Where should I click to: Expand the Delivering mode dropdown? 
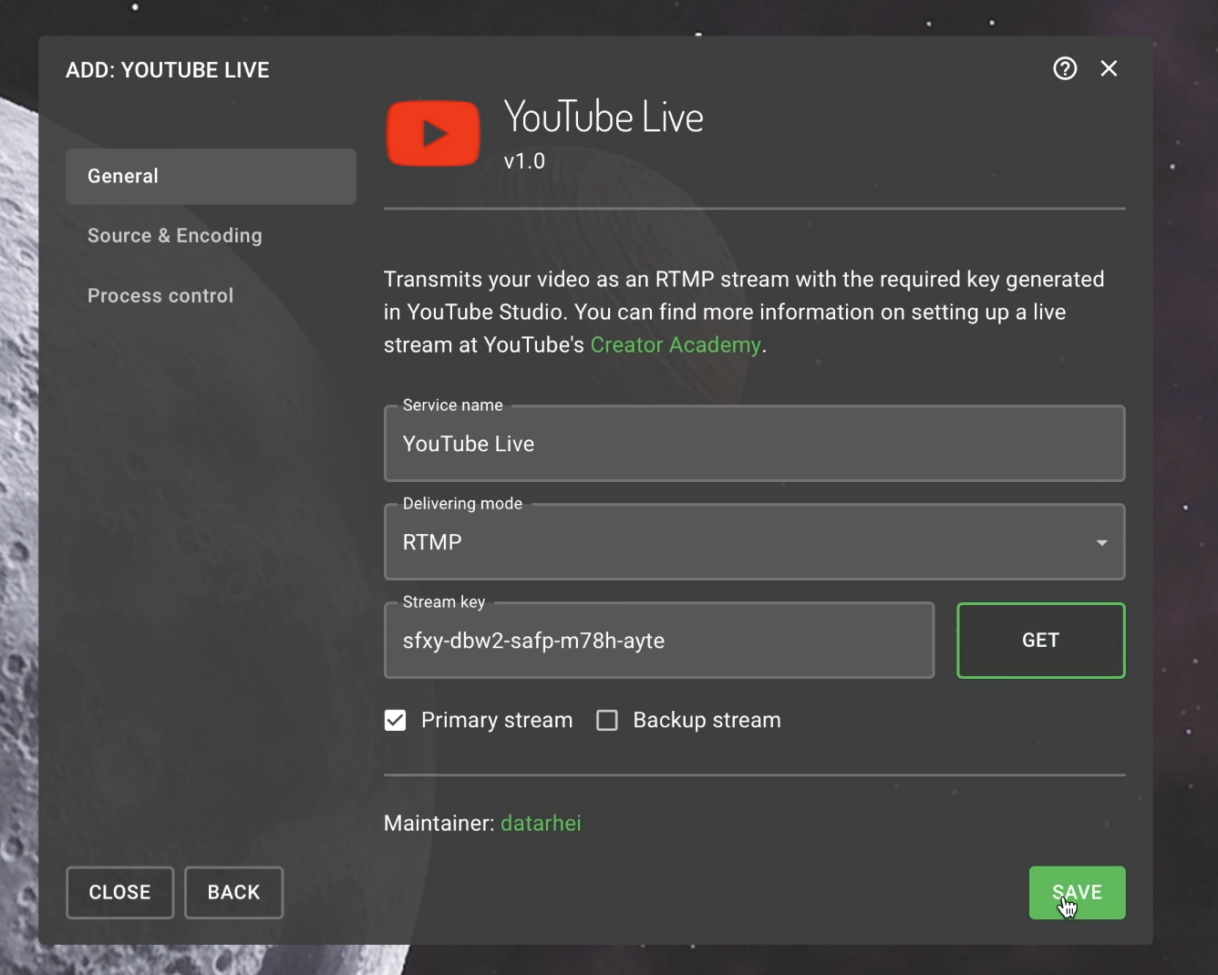[754, 542]
